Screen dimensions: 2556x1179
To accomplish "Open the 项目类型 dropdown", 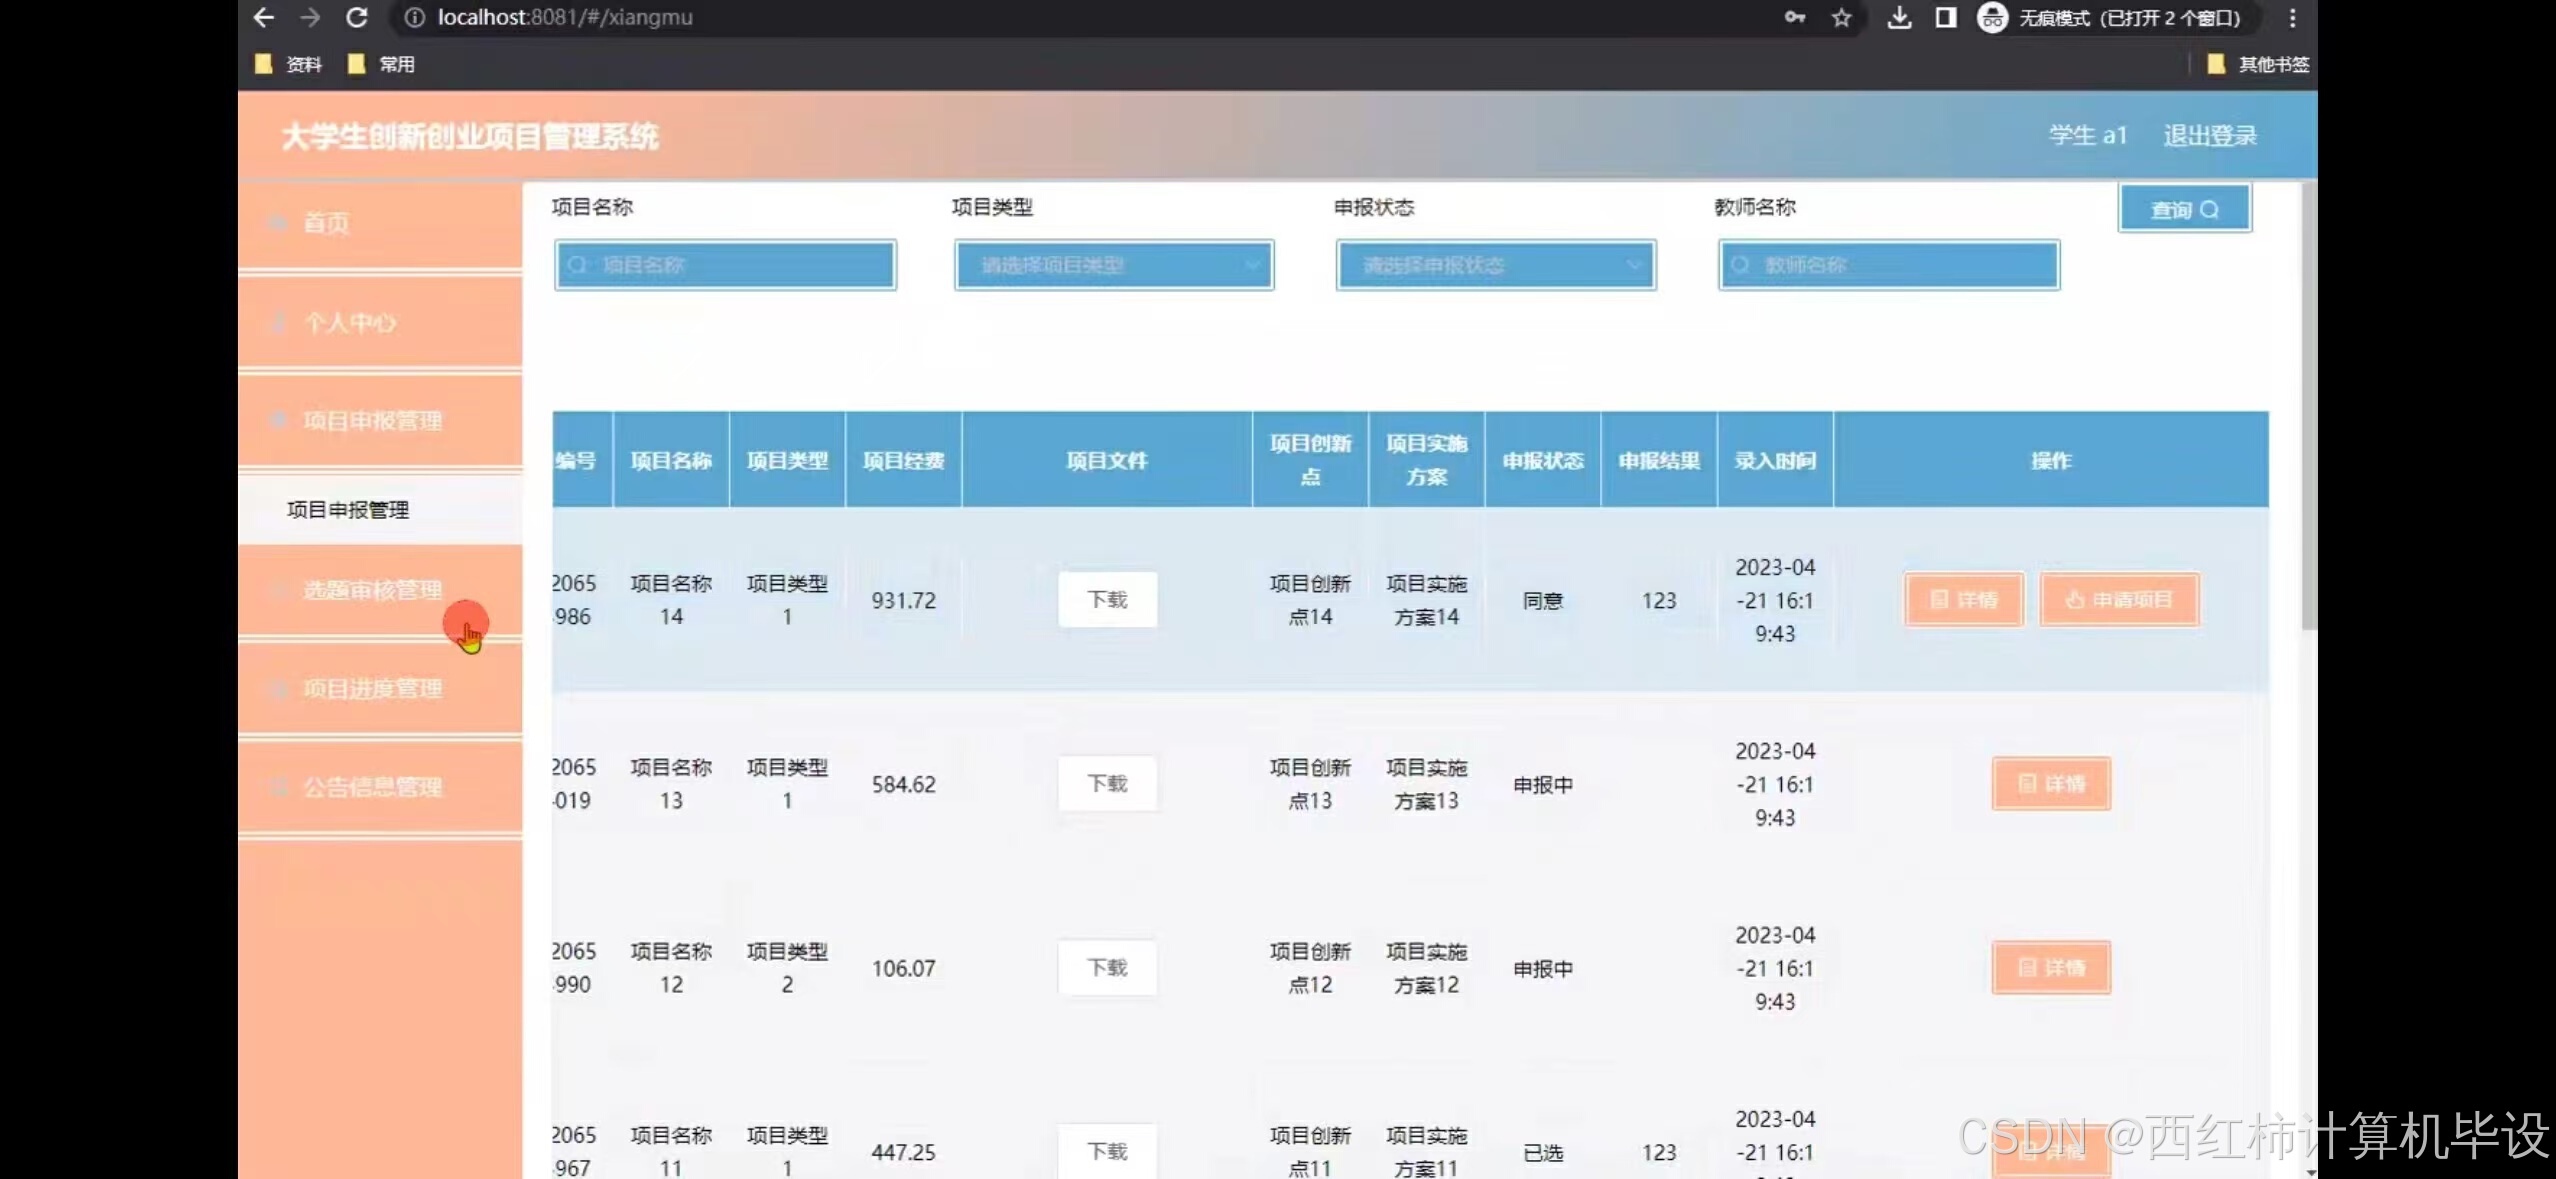I will [x=1114, y=265].
